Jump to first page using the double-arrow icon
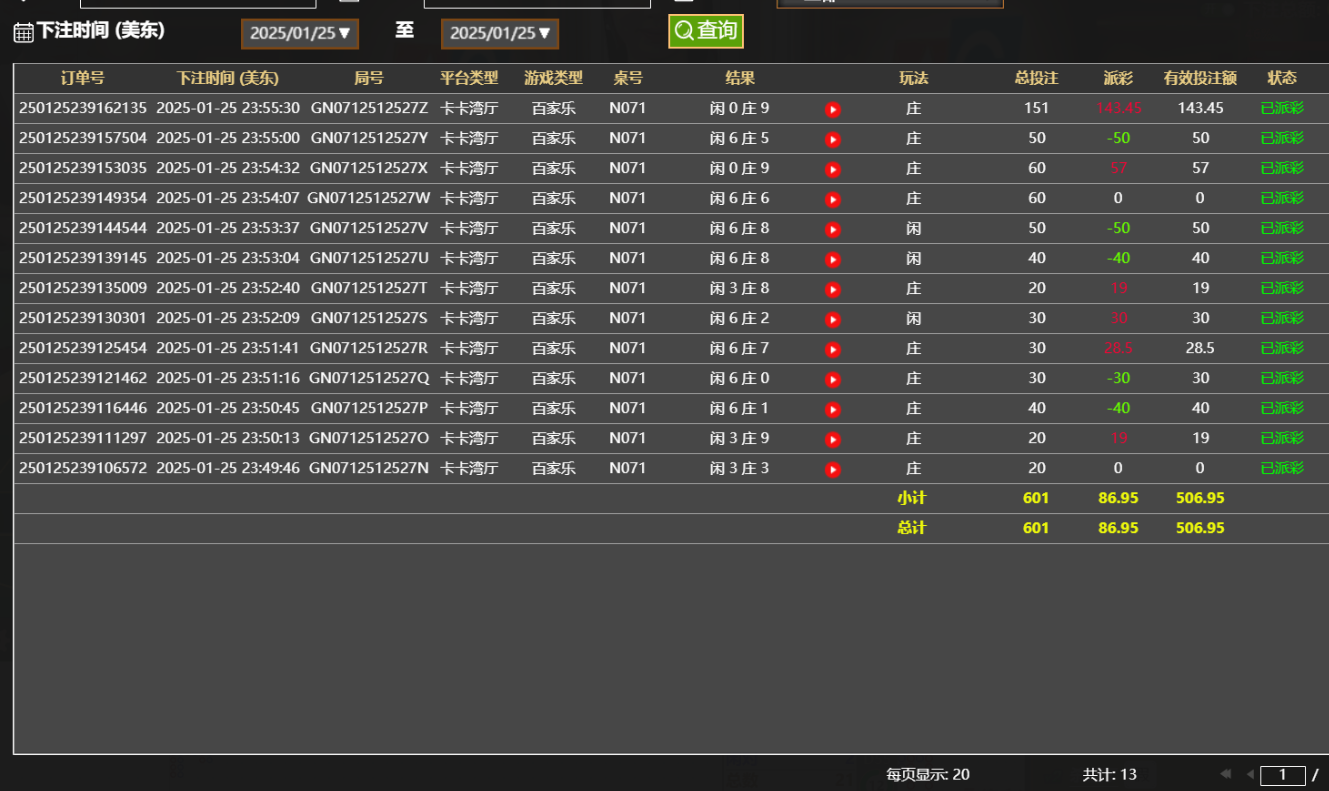Viewport: 1329px width, 791px height. [1226, 773]
